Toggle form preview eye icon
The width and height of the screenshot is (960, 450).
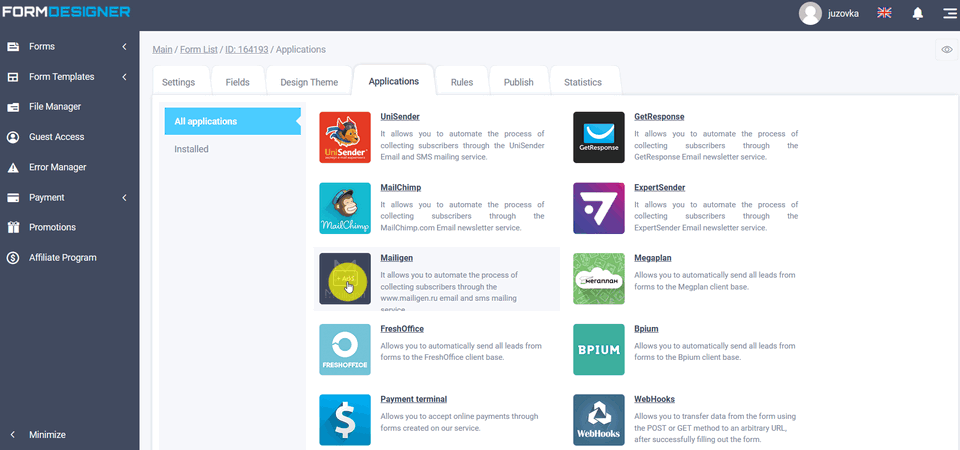point(946,49)
